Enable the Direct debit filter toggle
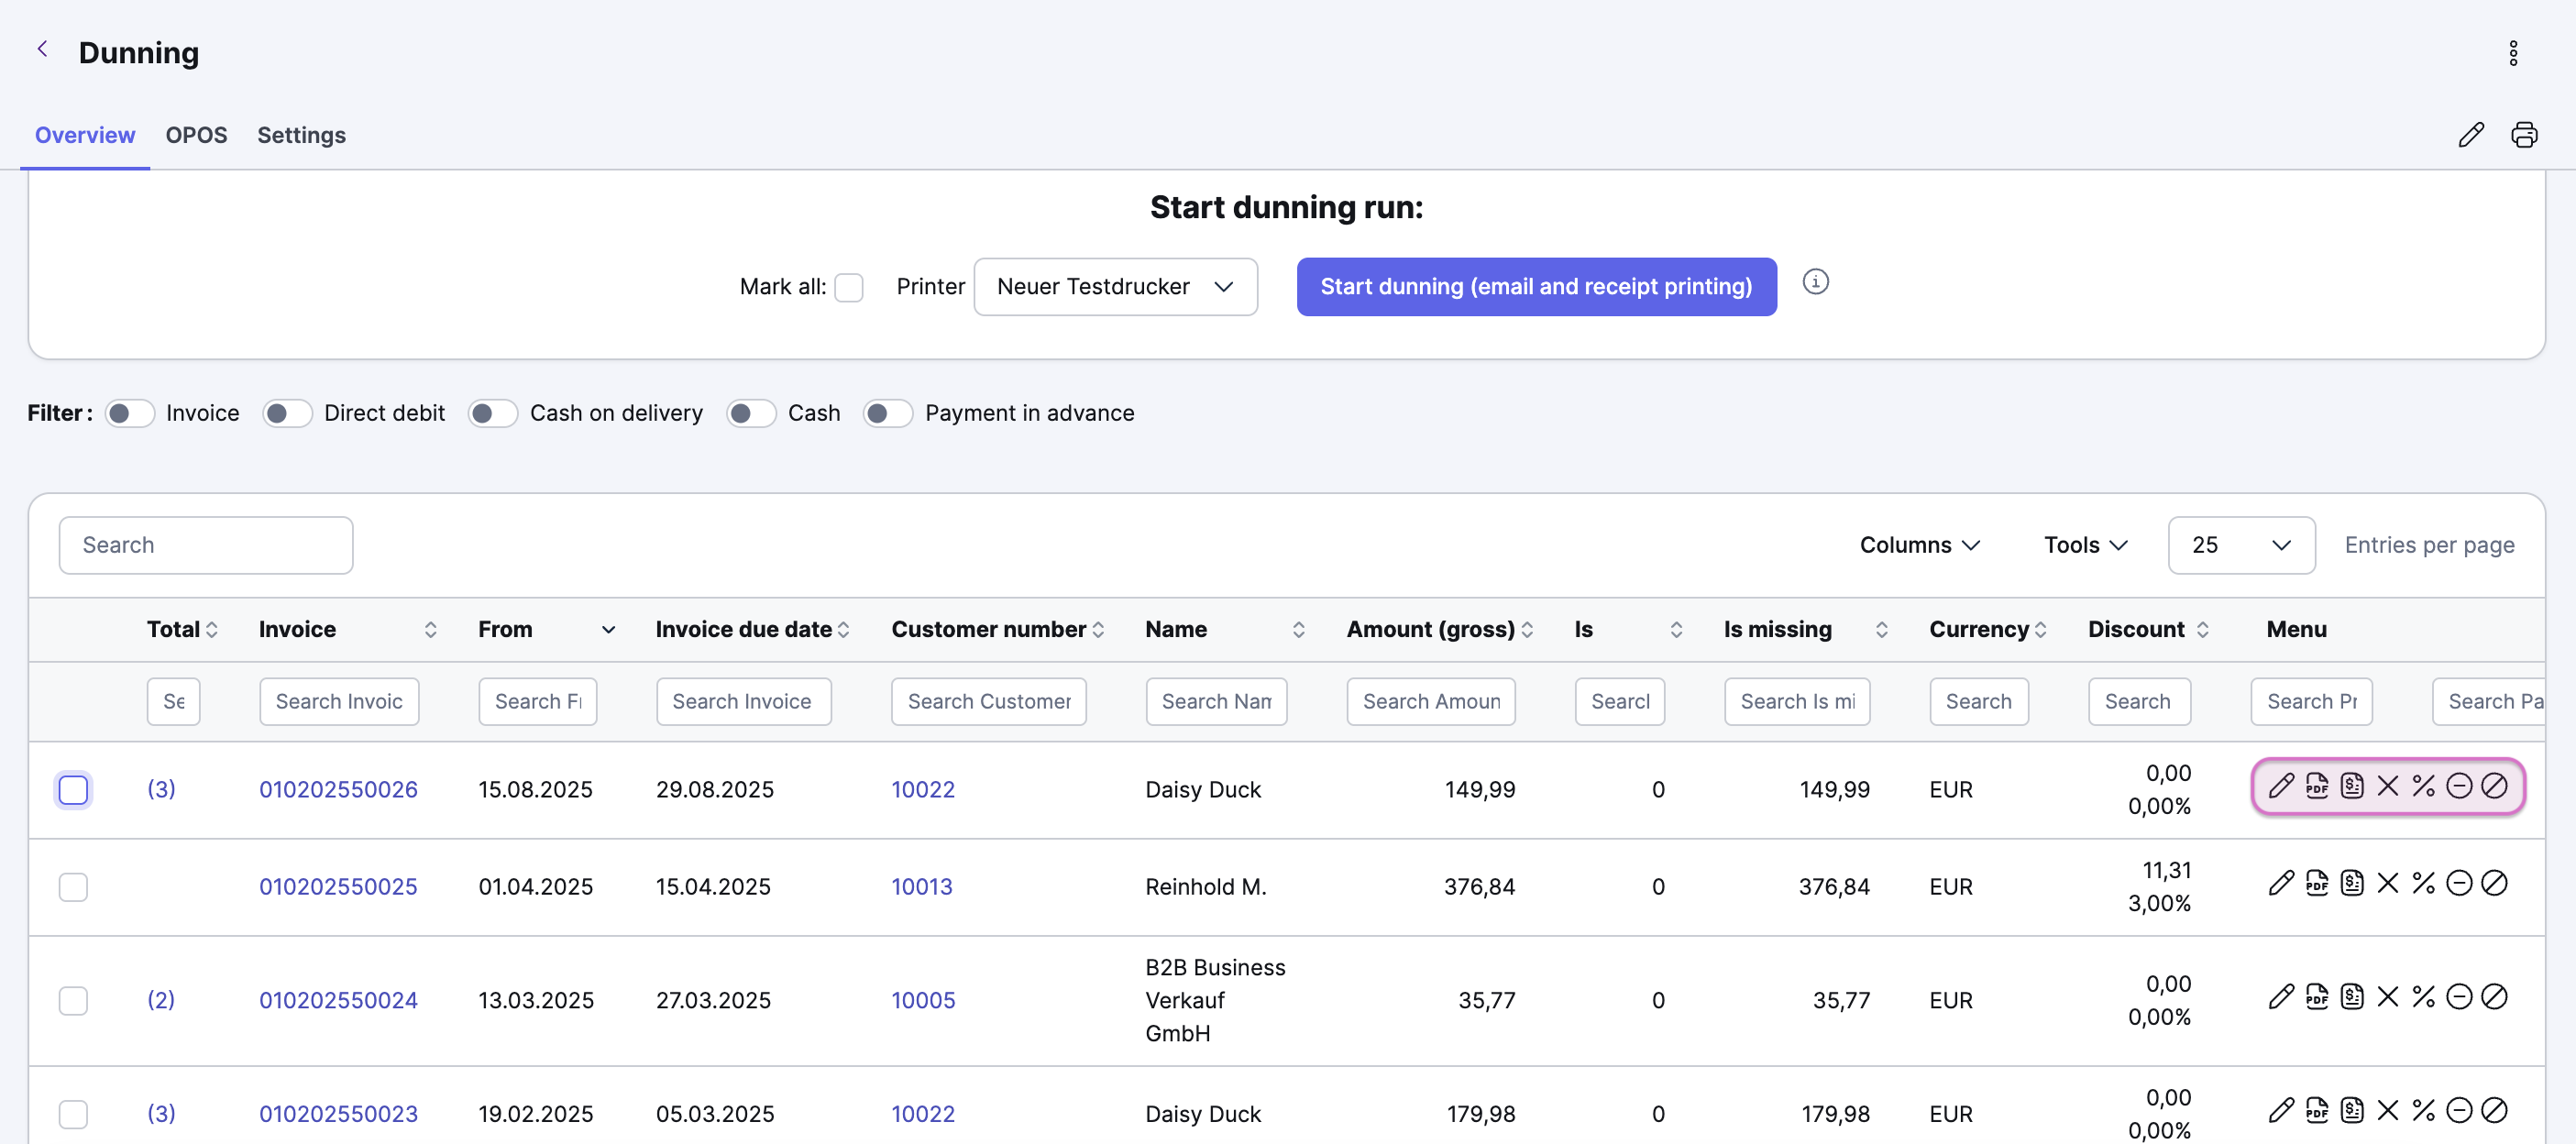The height and width of the screenshot is (1144, 2576). click(287, 414)
